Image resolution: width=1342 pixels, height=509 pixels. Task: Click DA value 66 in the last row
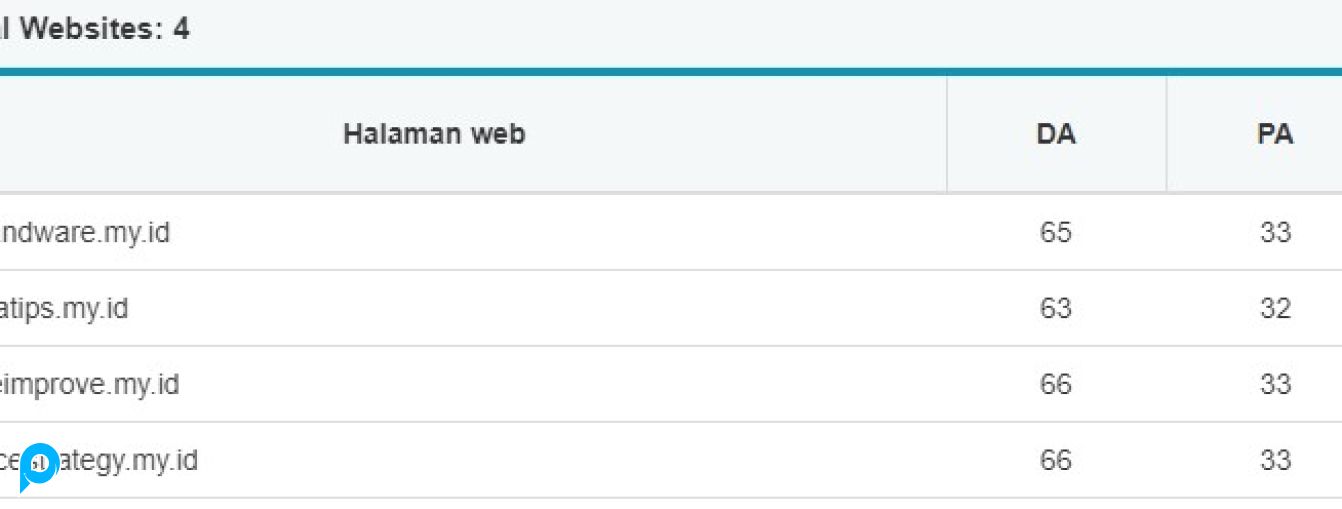tap(1056, 460)
